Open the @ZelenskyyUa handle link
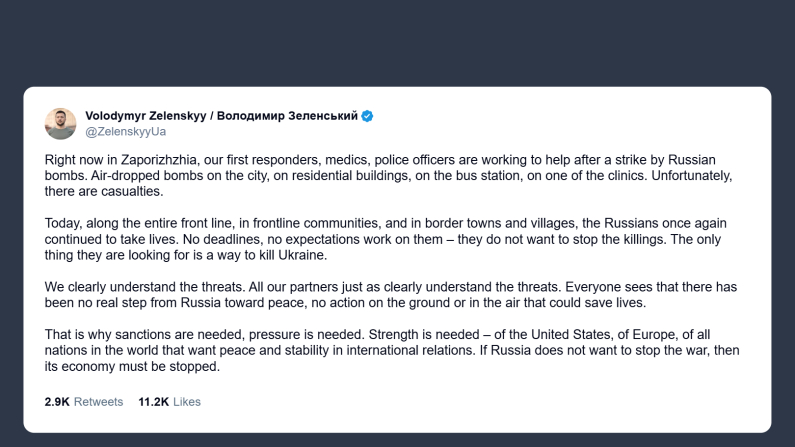 [x=126, y=131]
